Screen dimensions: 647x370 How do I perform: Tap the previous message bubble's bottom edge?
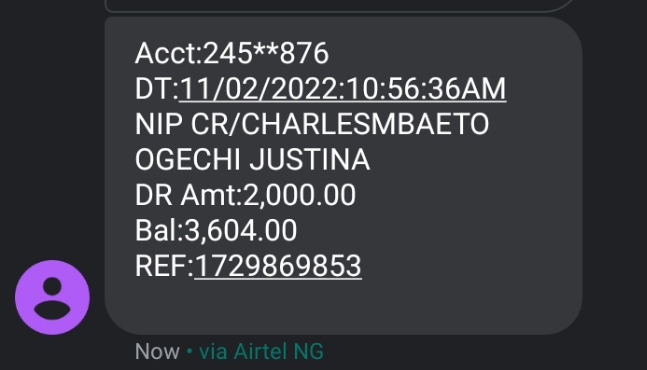click(340, 7)
